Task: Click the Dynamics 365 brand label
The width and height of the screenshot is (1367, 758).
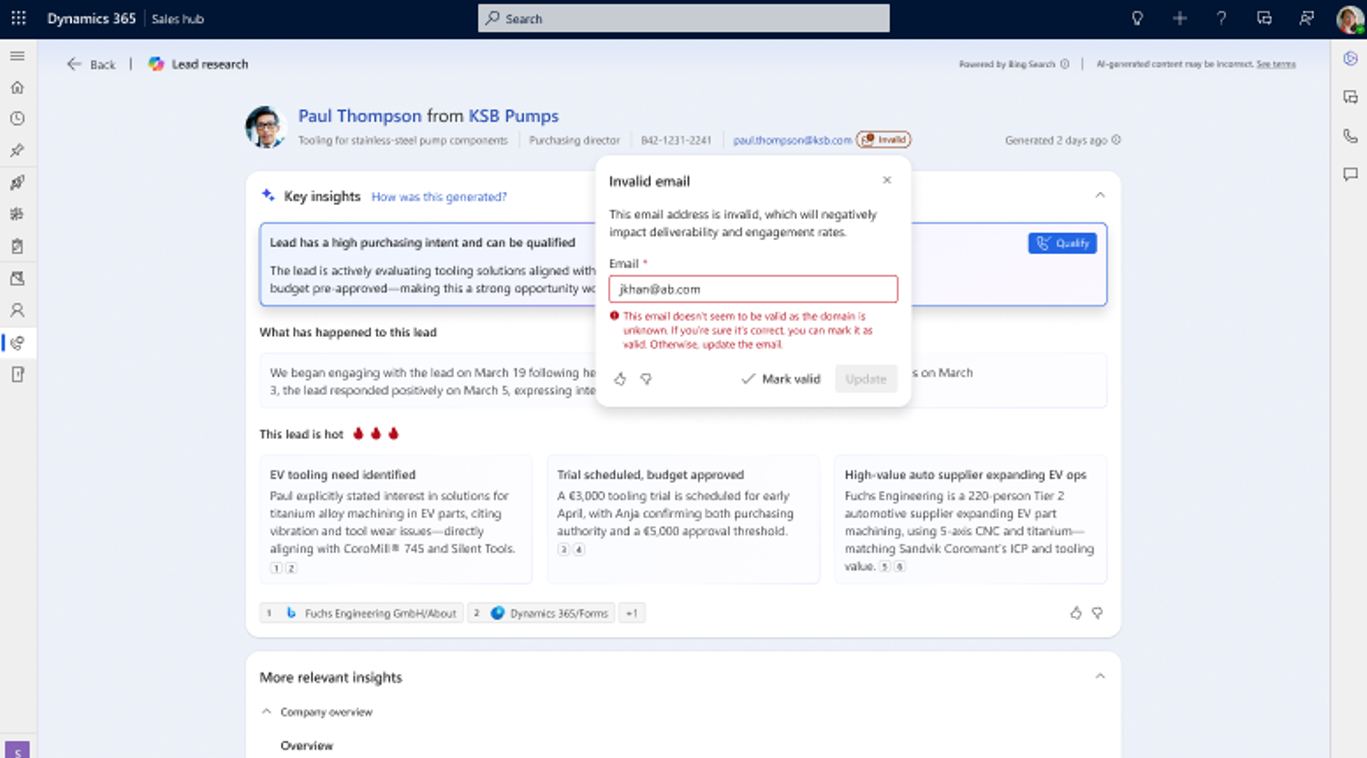Action: tap(91, 19)
